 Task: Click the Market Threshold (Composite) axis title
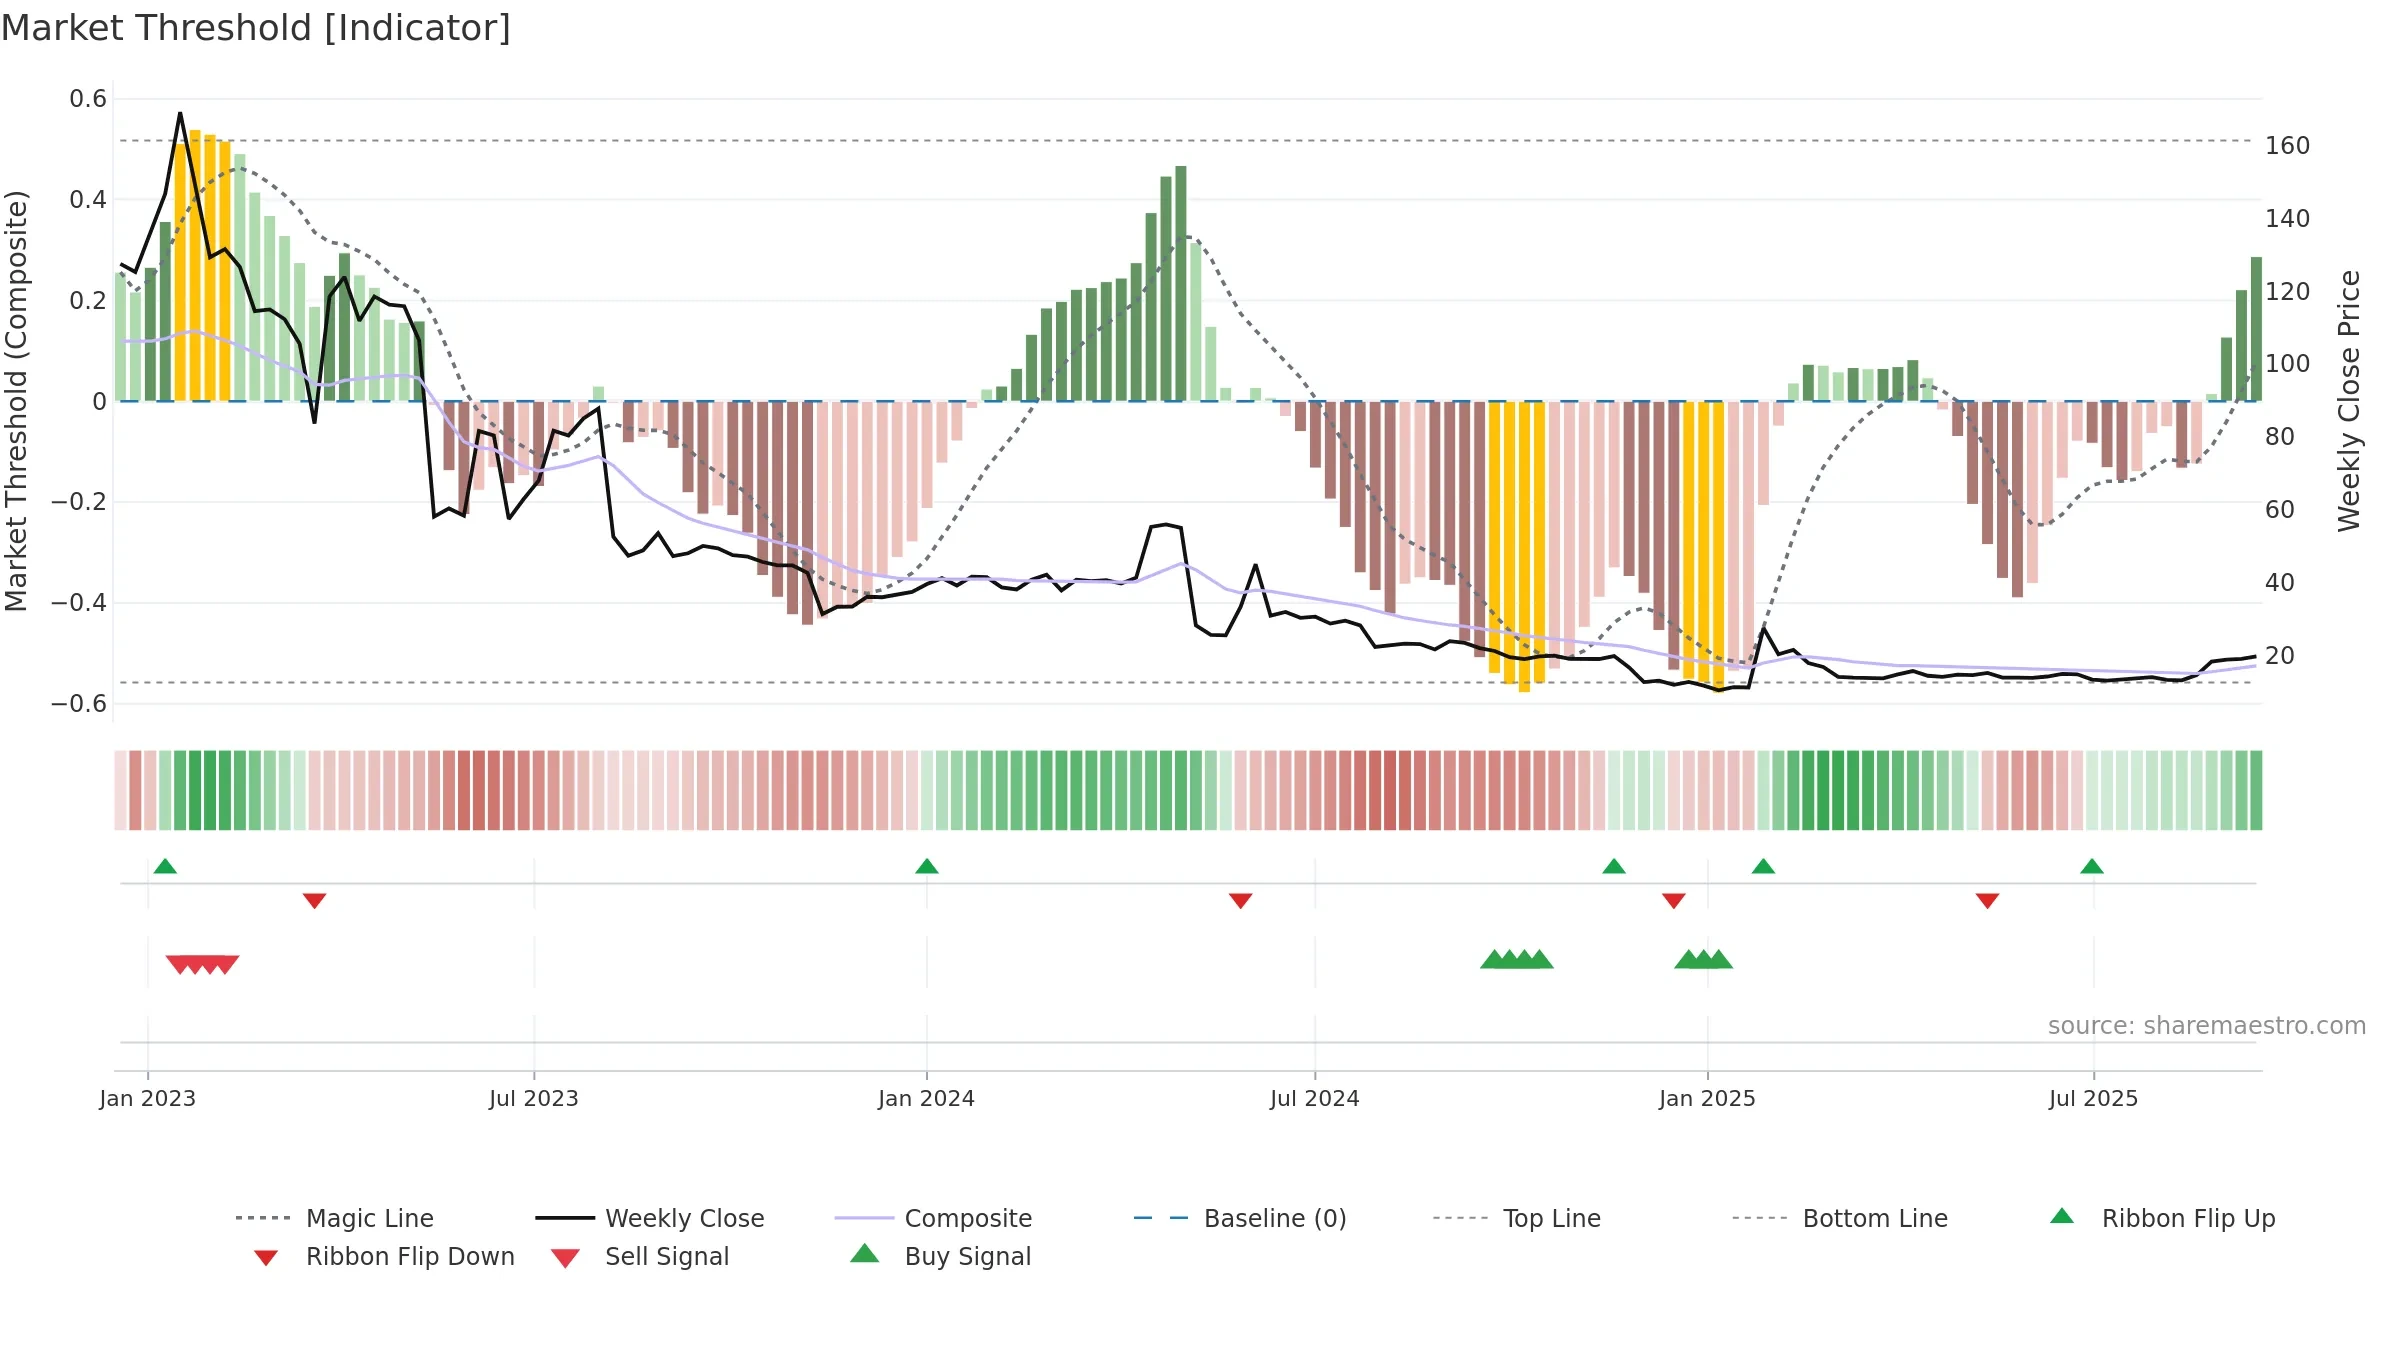[16, 400]
